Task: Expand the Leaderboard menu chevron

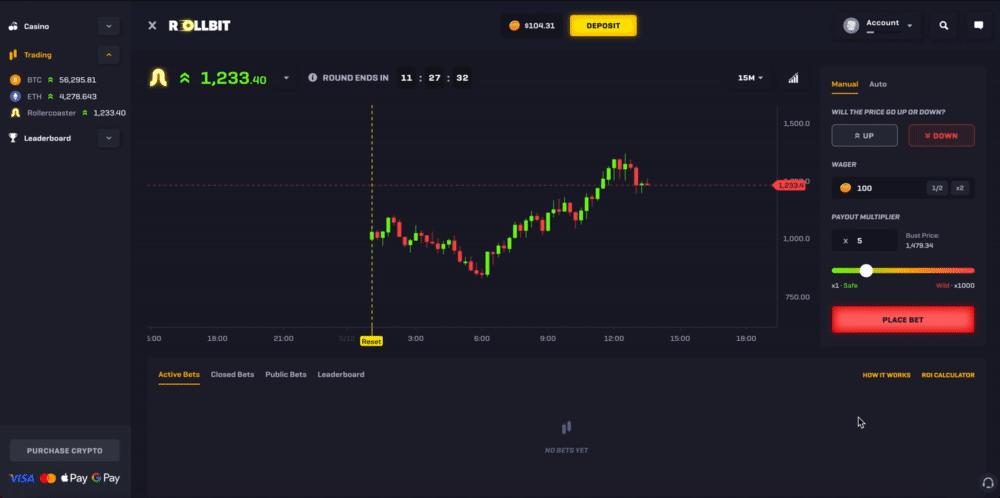Action: 108,138
